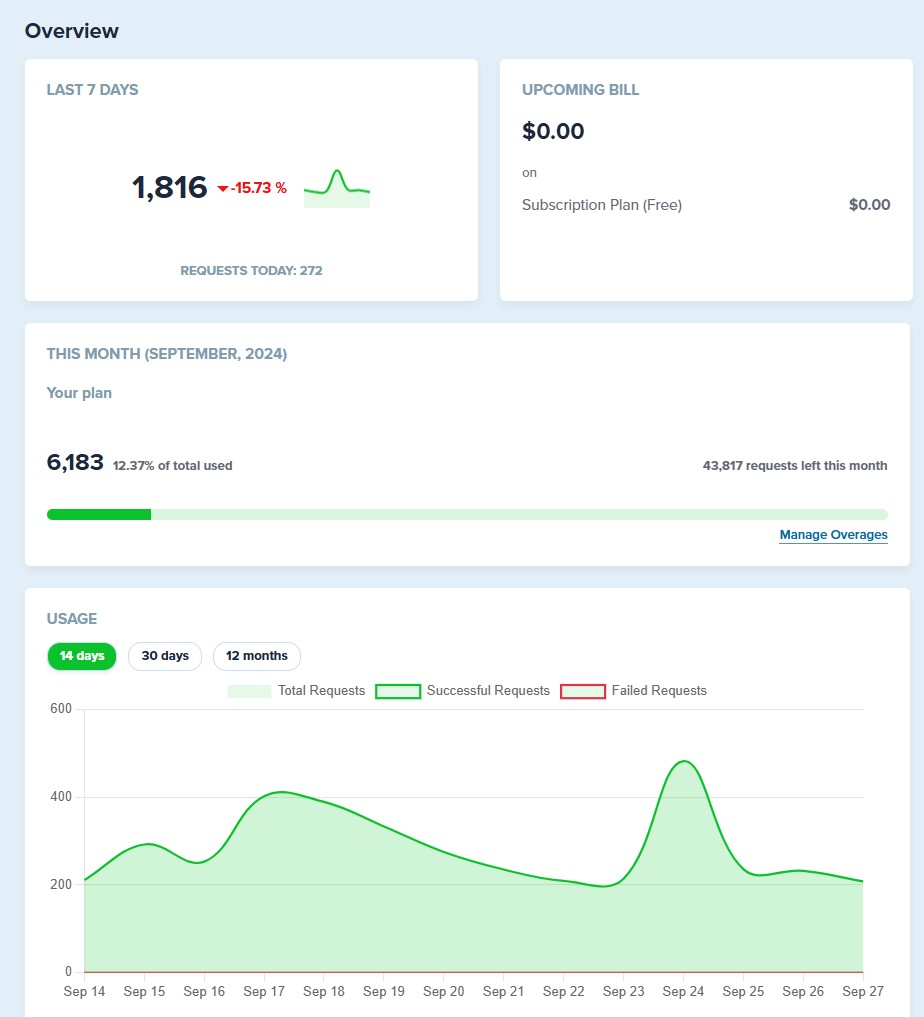Click the Sep 24 peak on chart
The height and width of the screenshot is (1017, 924).
(x=684, y=762)
